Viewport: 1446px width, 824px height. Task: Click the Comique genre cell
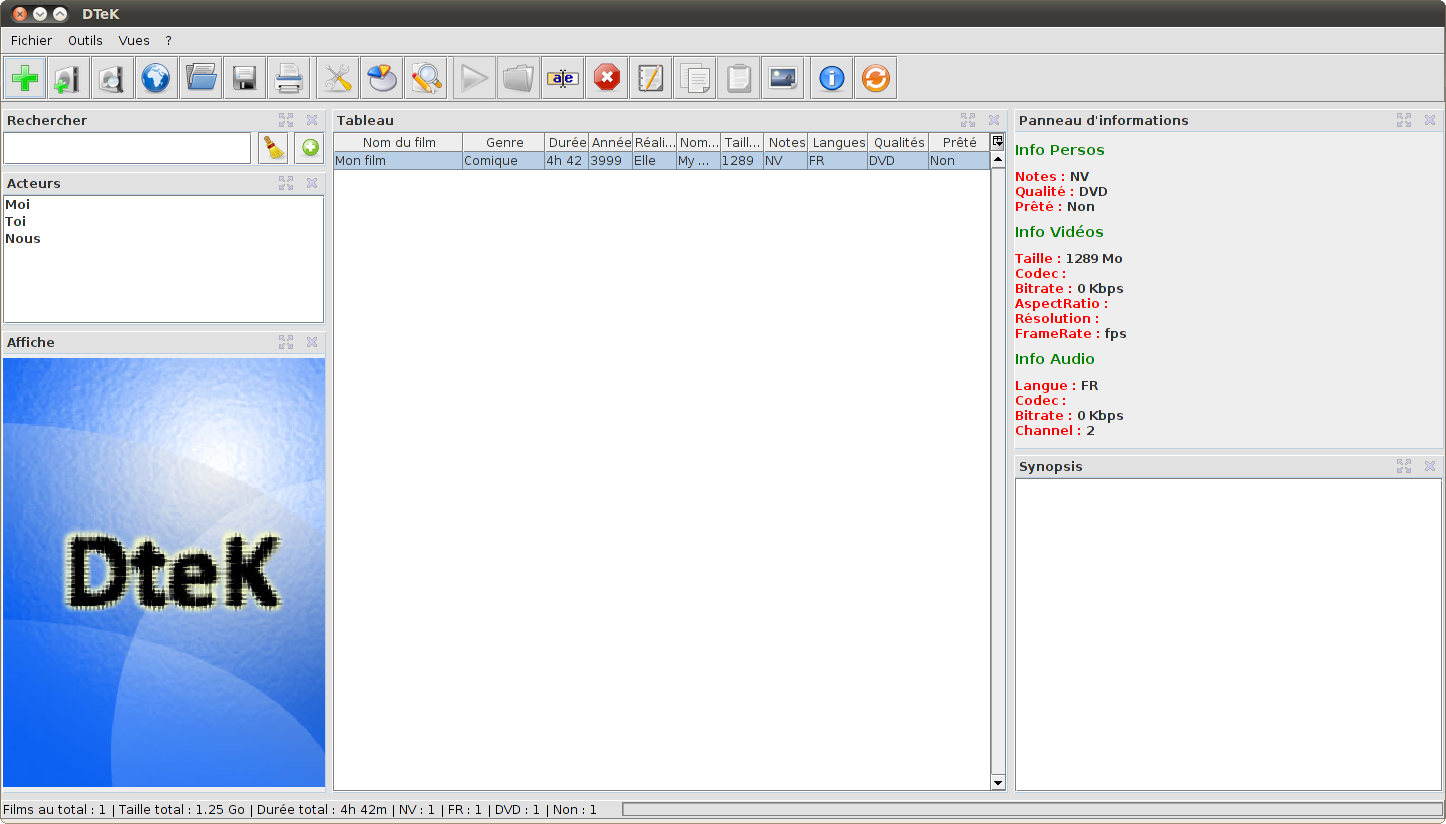[504, 160]
